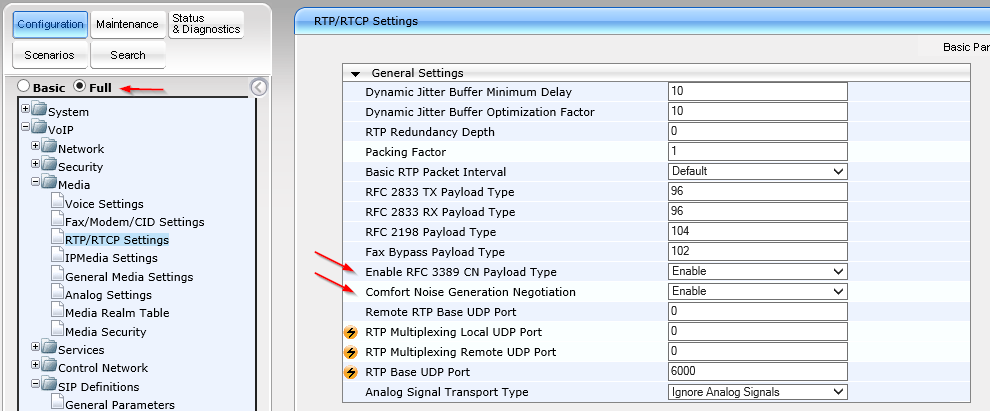This screenshot has width=990, height=411.
Task: Click the Security folder icon
Action: point(49,165)
